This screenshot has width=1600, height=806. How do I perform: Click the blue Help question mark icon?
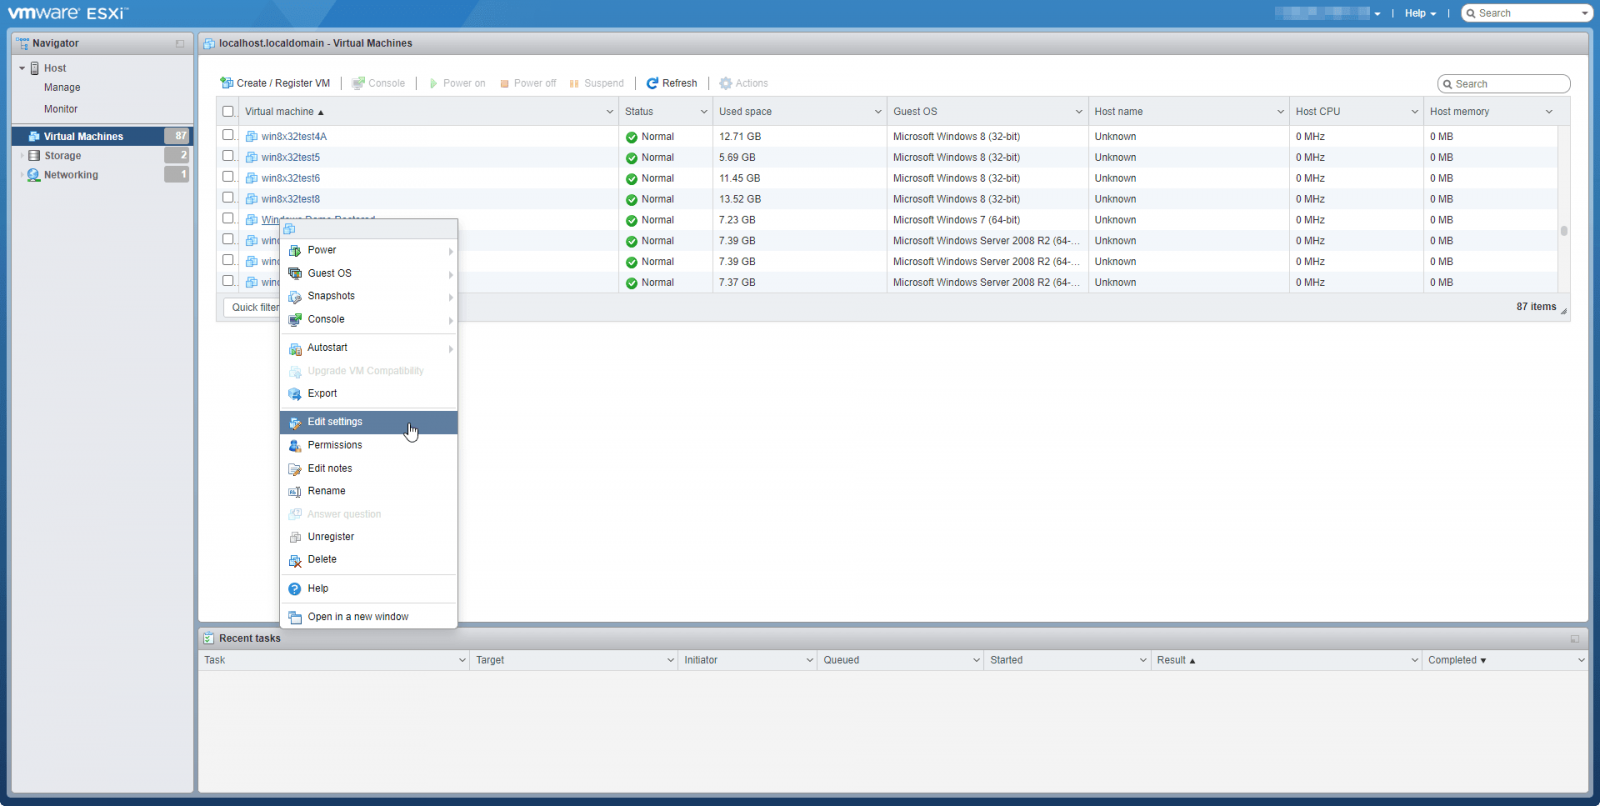point(295,589)
